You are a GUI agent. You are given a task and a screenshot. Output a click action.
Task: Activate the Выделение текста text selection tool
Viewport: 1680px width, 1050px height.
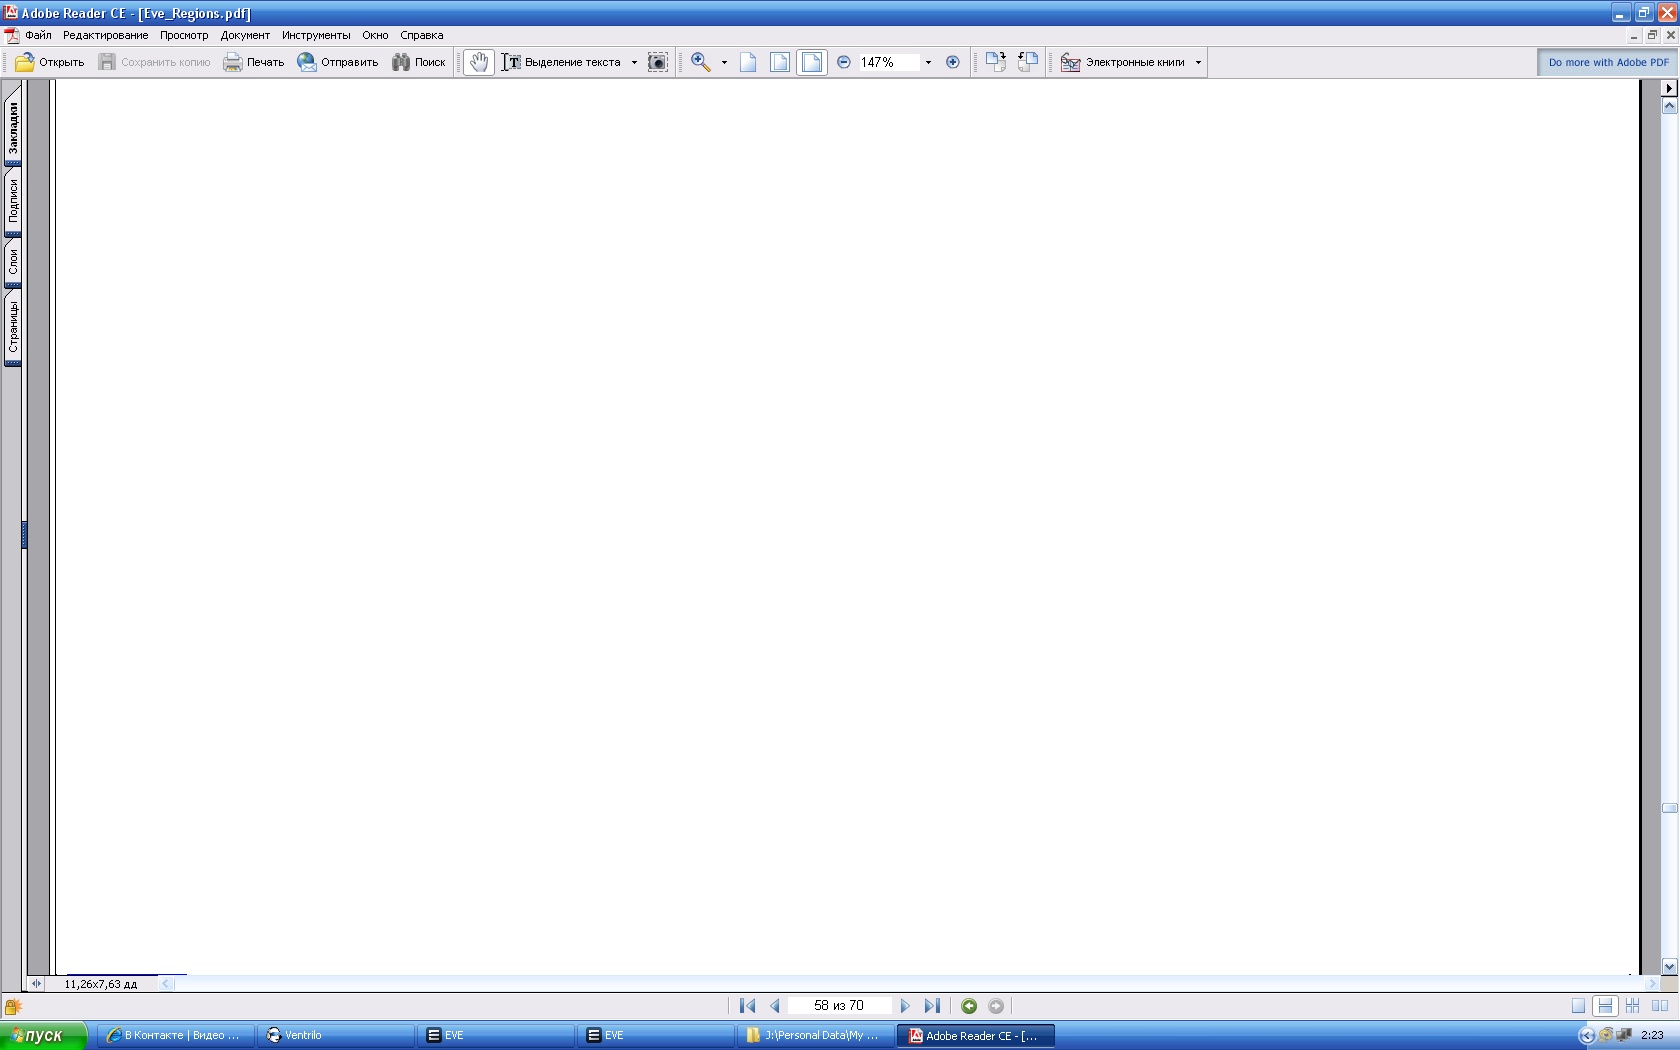(x=561, y=62)
